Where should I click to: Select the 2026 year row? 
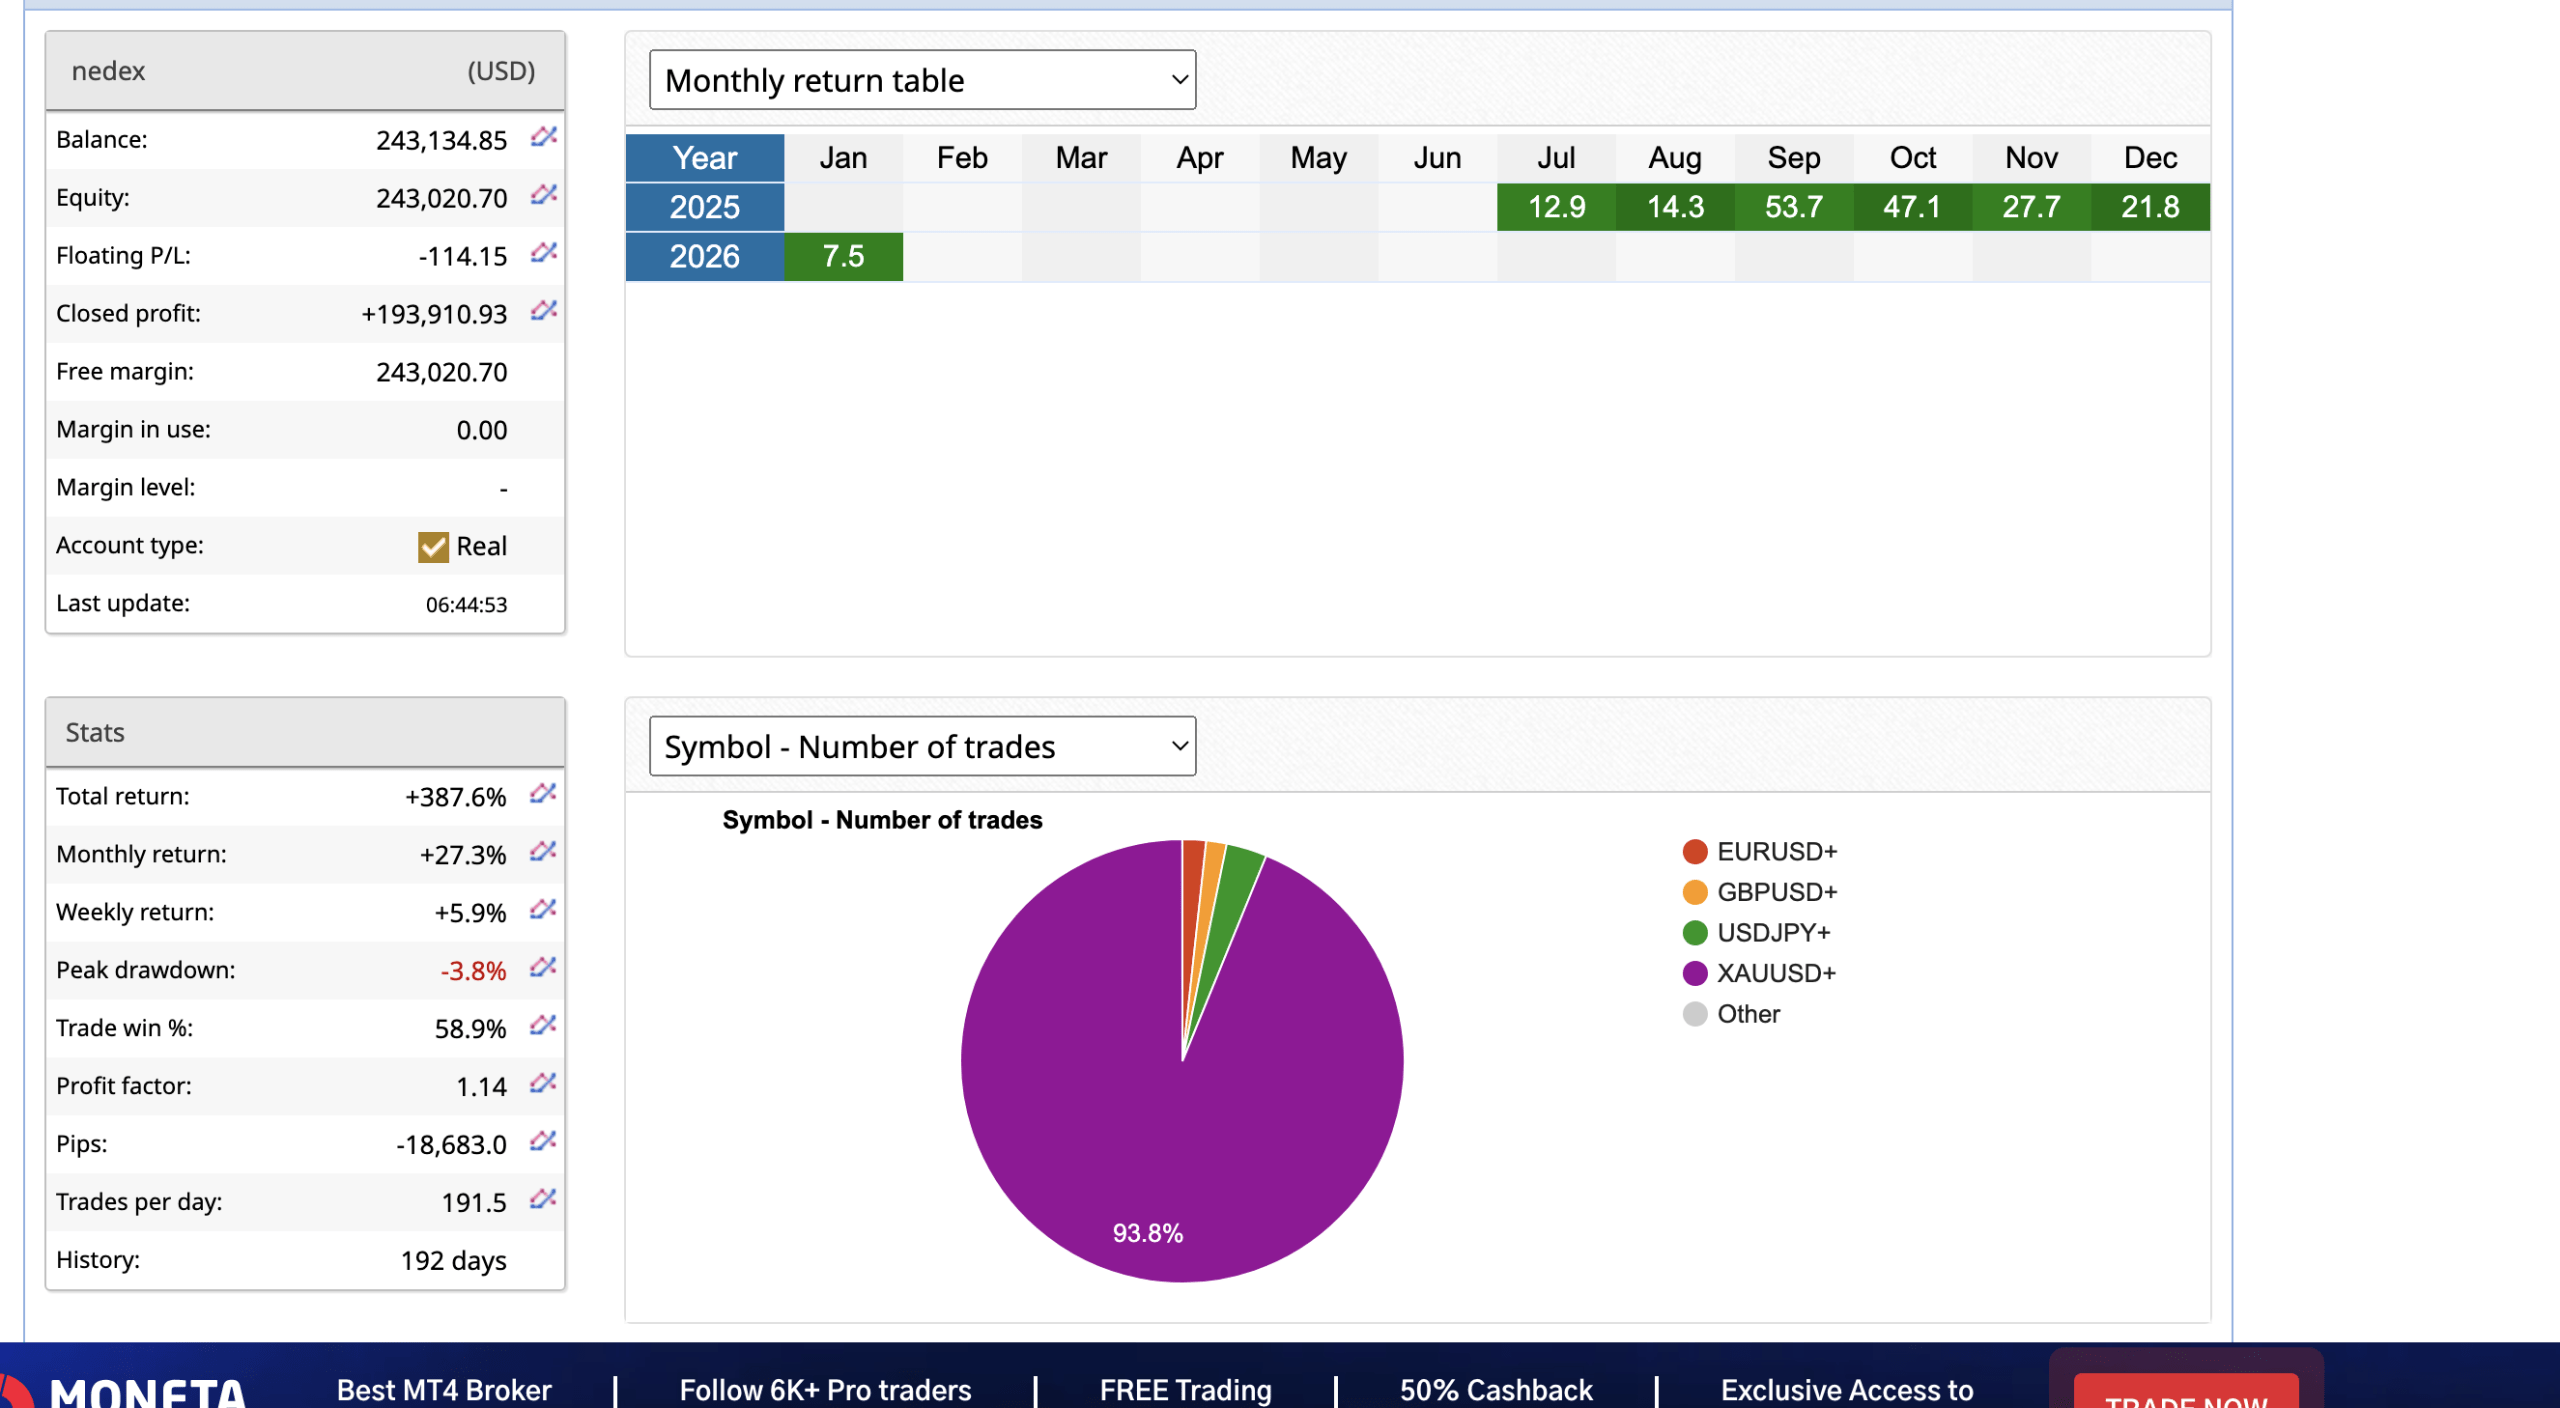point(704,256)
